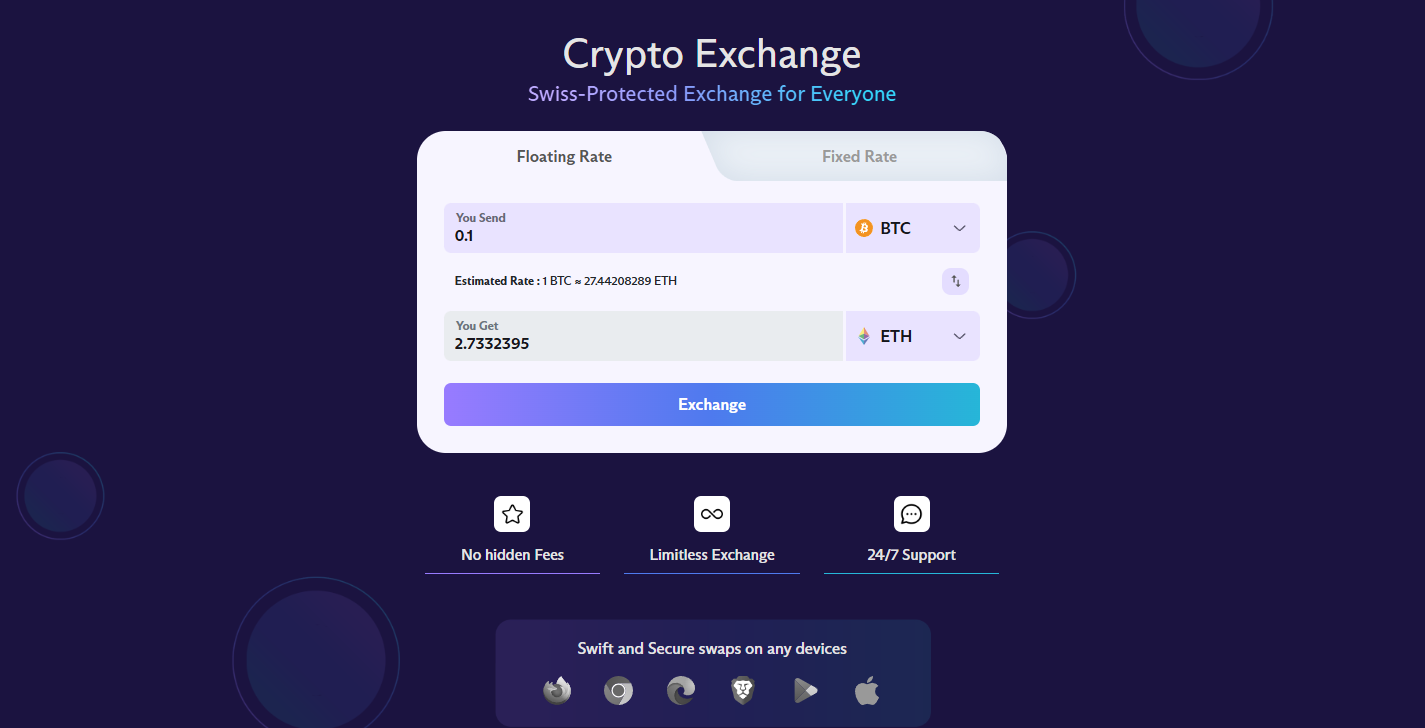Click the Microsoft Edge icon
Viewport: 1425px width, 728px height.
click(x=680, y=690)
